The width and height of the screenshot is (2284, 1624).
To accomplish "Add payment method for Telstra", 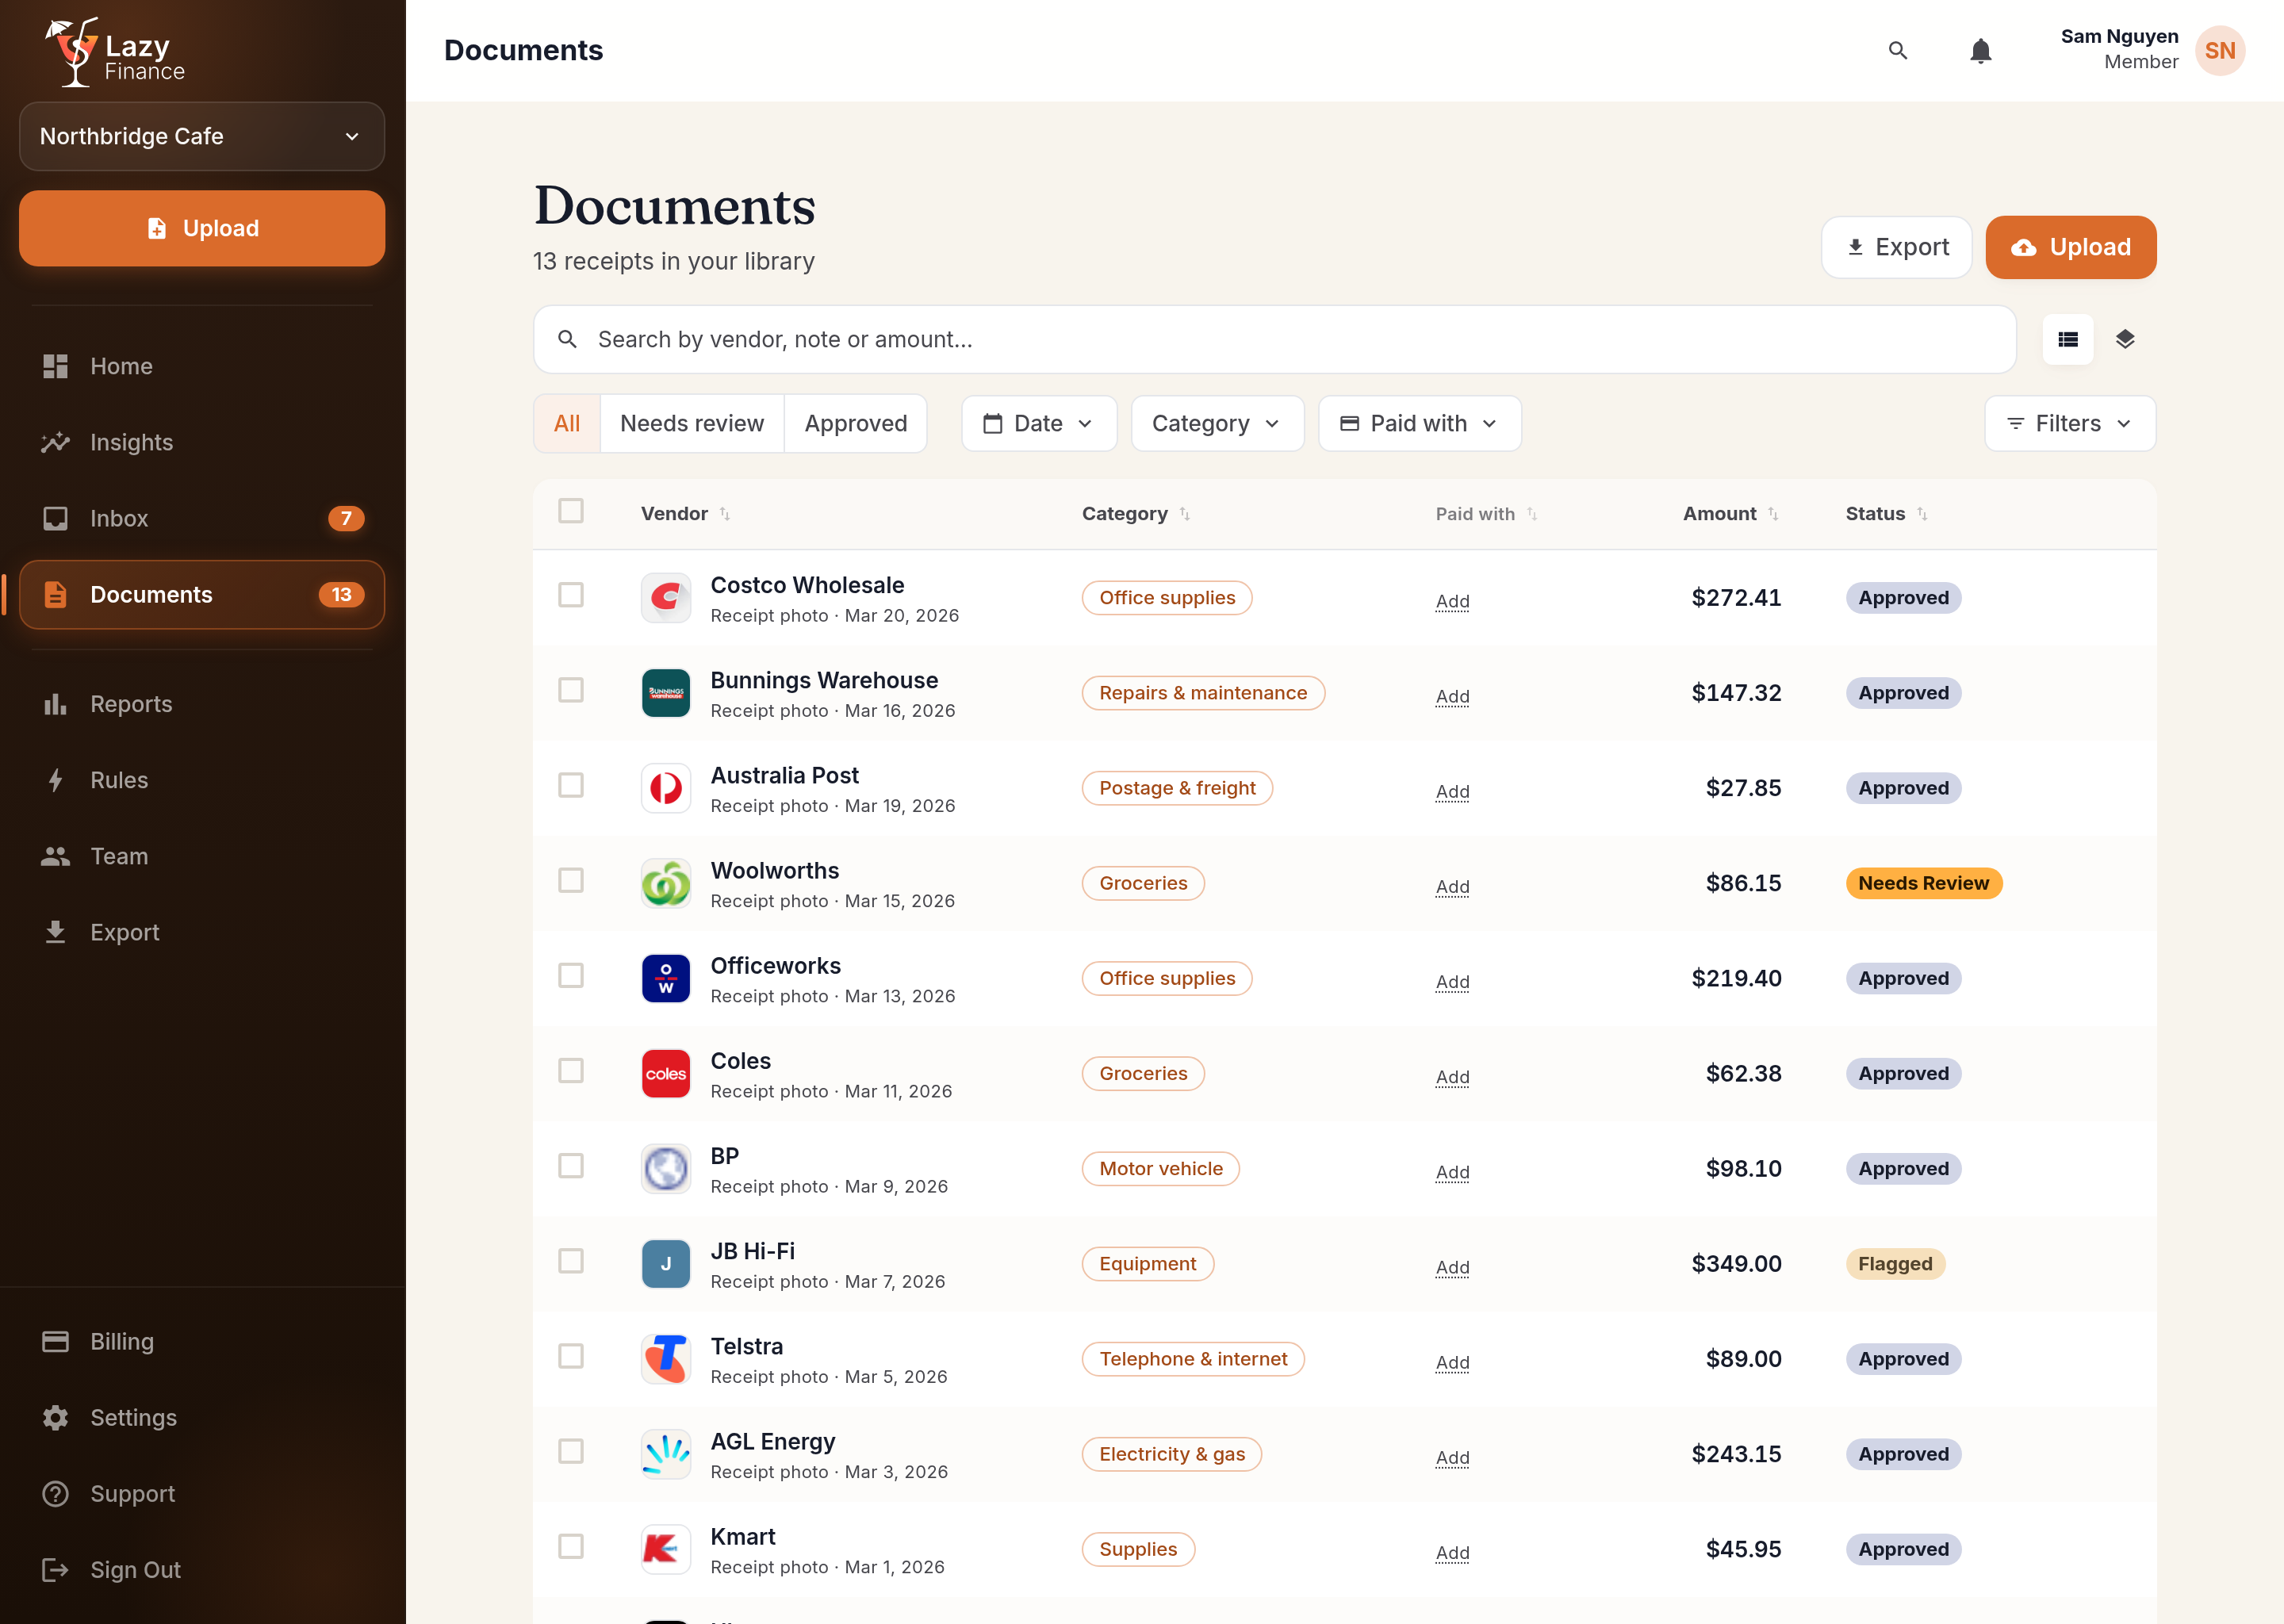I will pyautogui.click(x=1452, y=1362).
